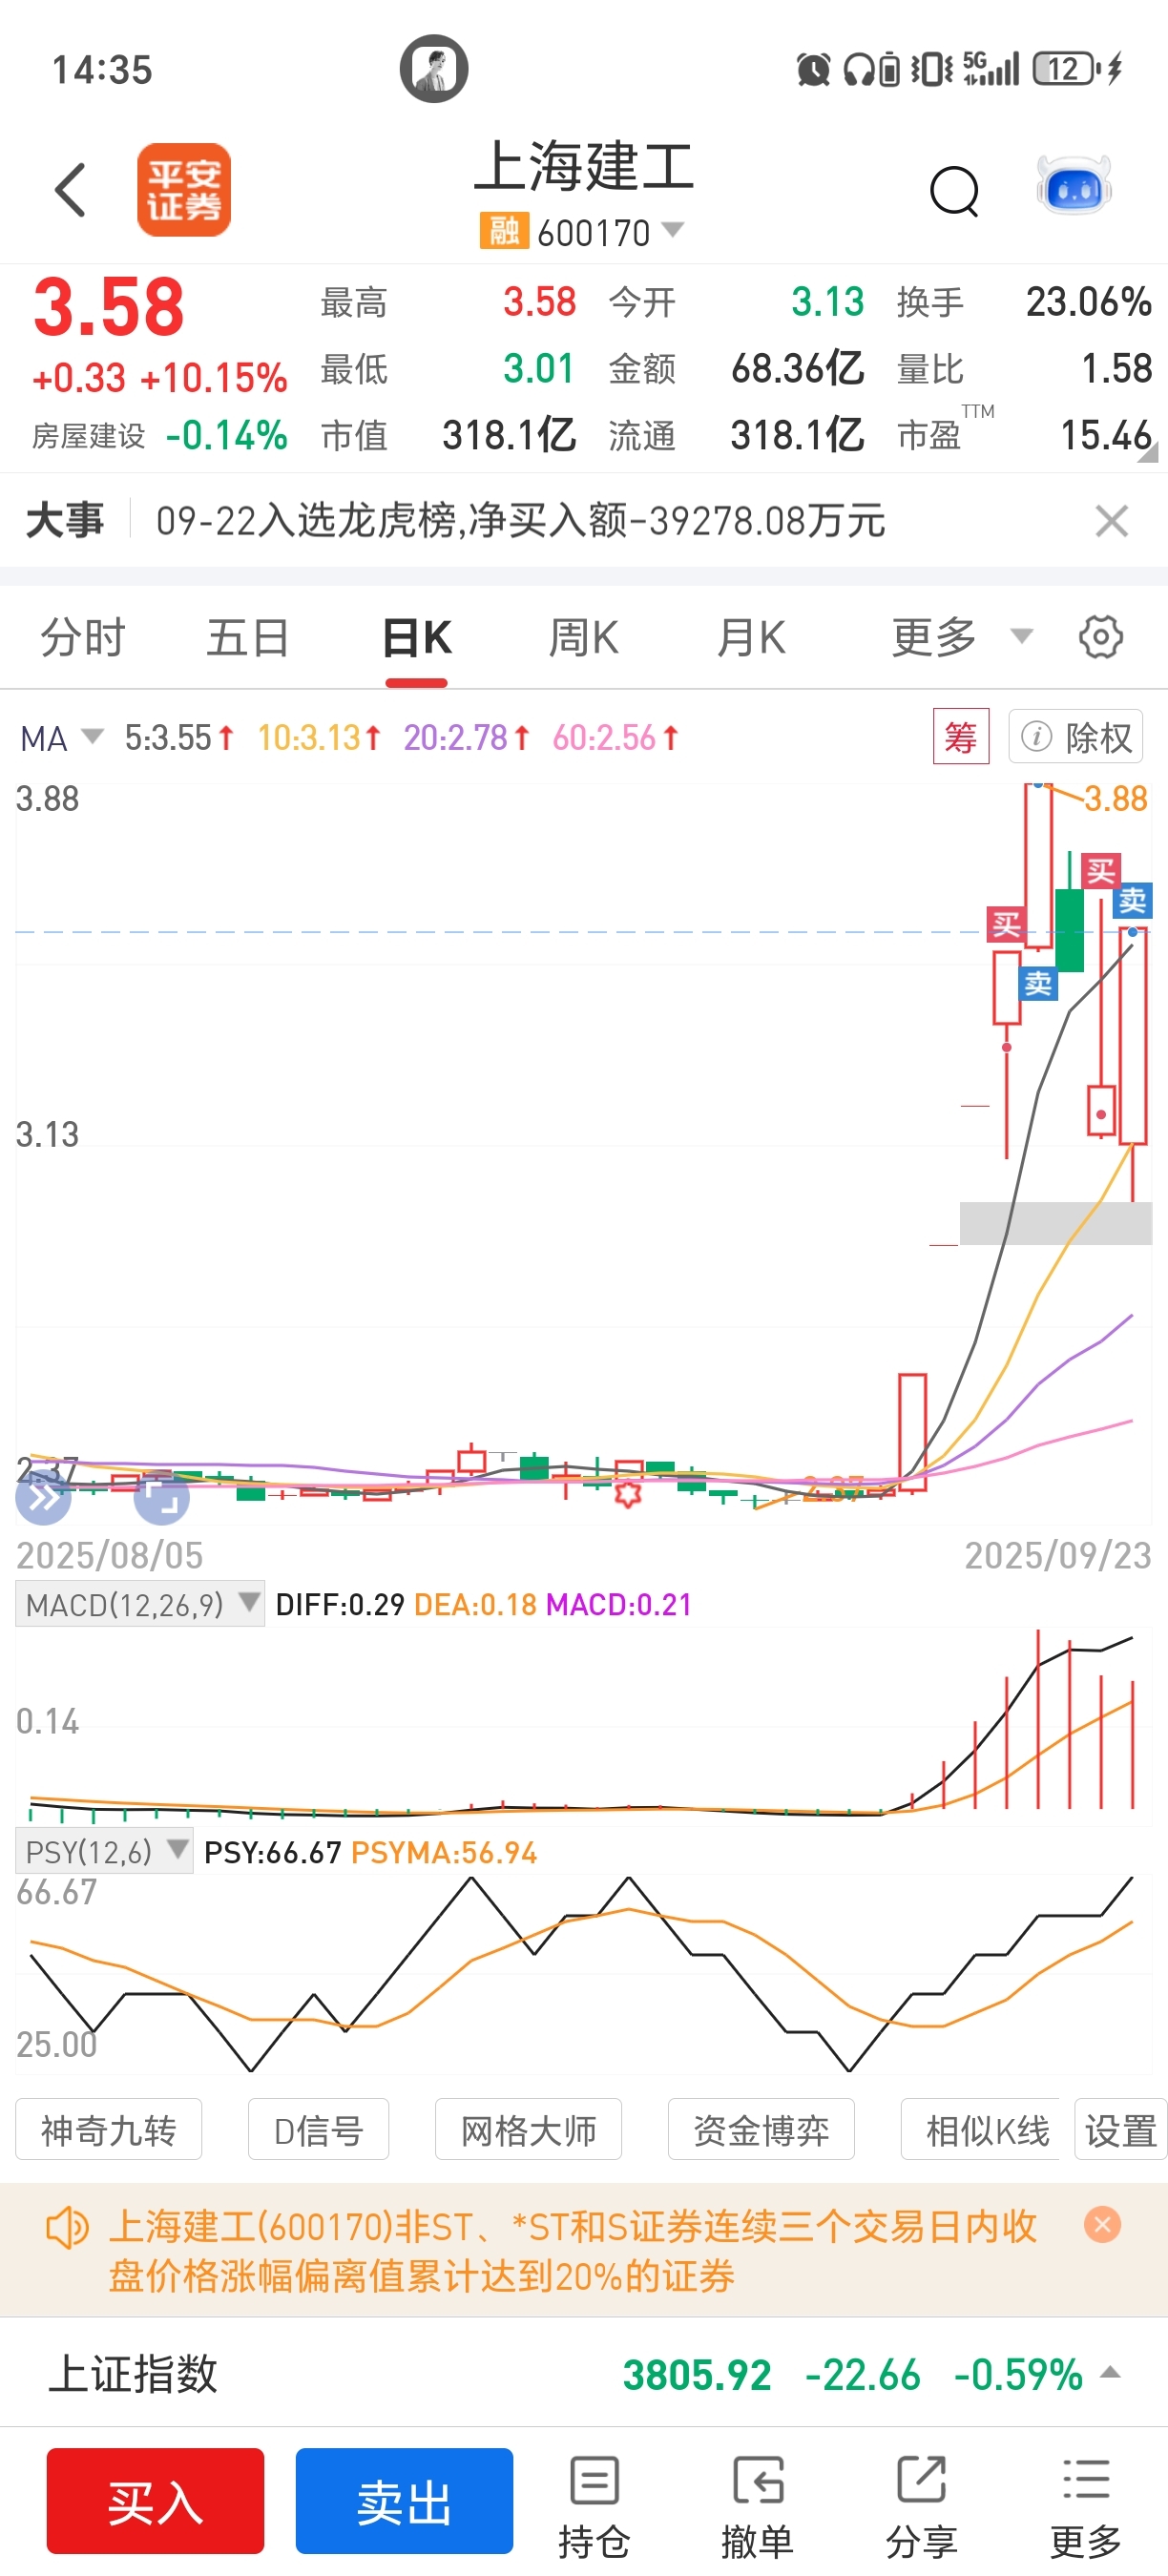Tap the top blue 卖 marker on chart

tap(1133, 901)
